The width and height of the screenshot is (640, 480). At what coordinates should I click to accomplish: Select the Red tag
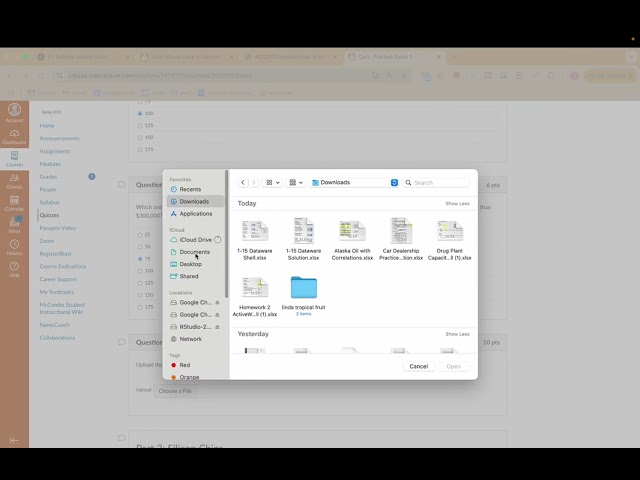pyautogui.click(x=185, y=365)
